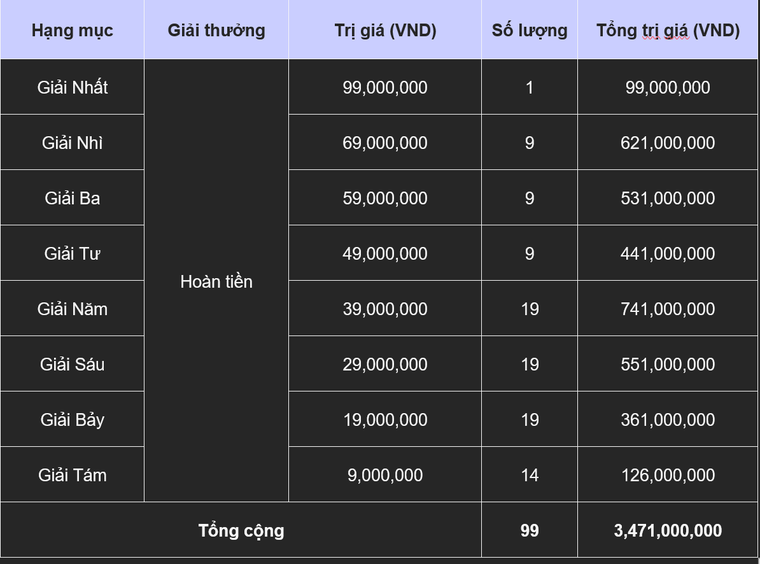Viewport: 760px width, 564px height.
Task: Click the "Tổng trị giá (VND)" header
Action: coord(668,30)
